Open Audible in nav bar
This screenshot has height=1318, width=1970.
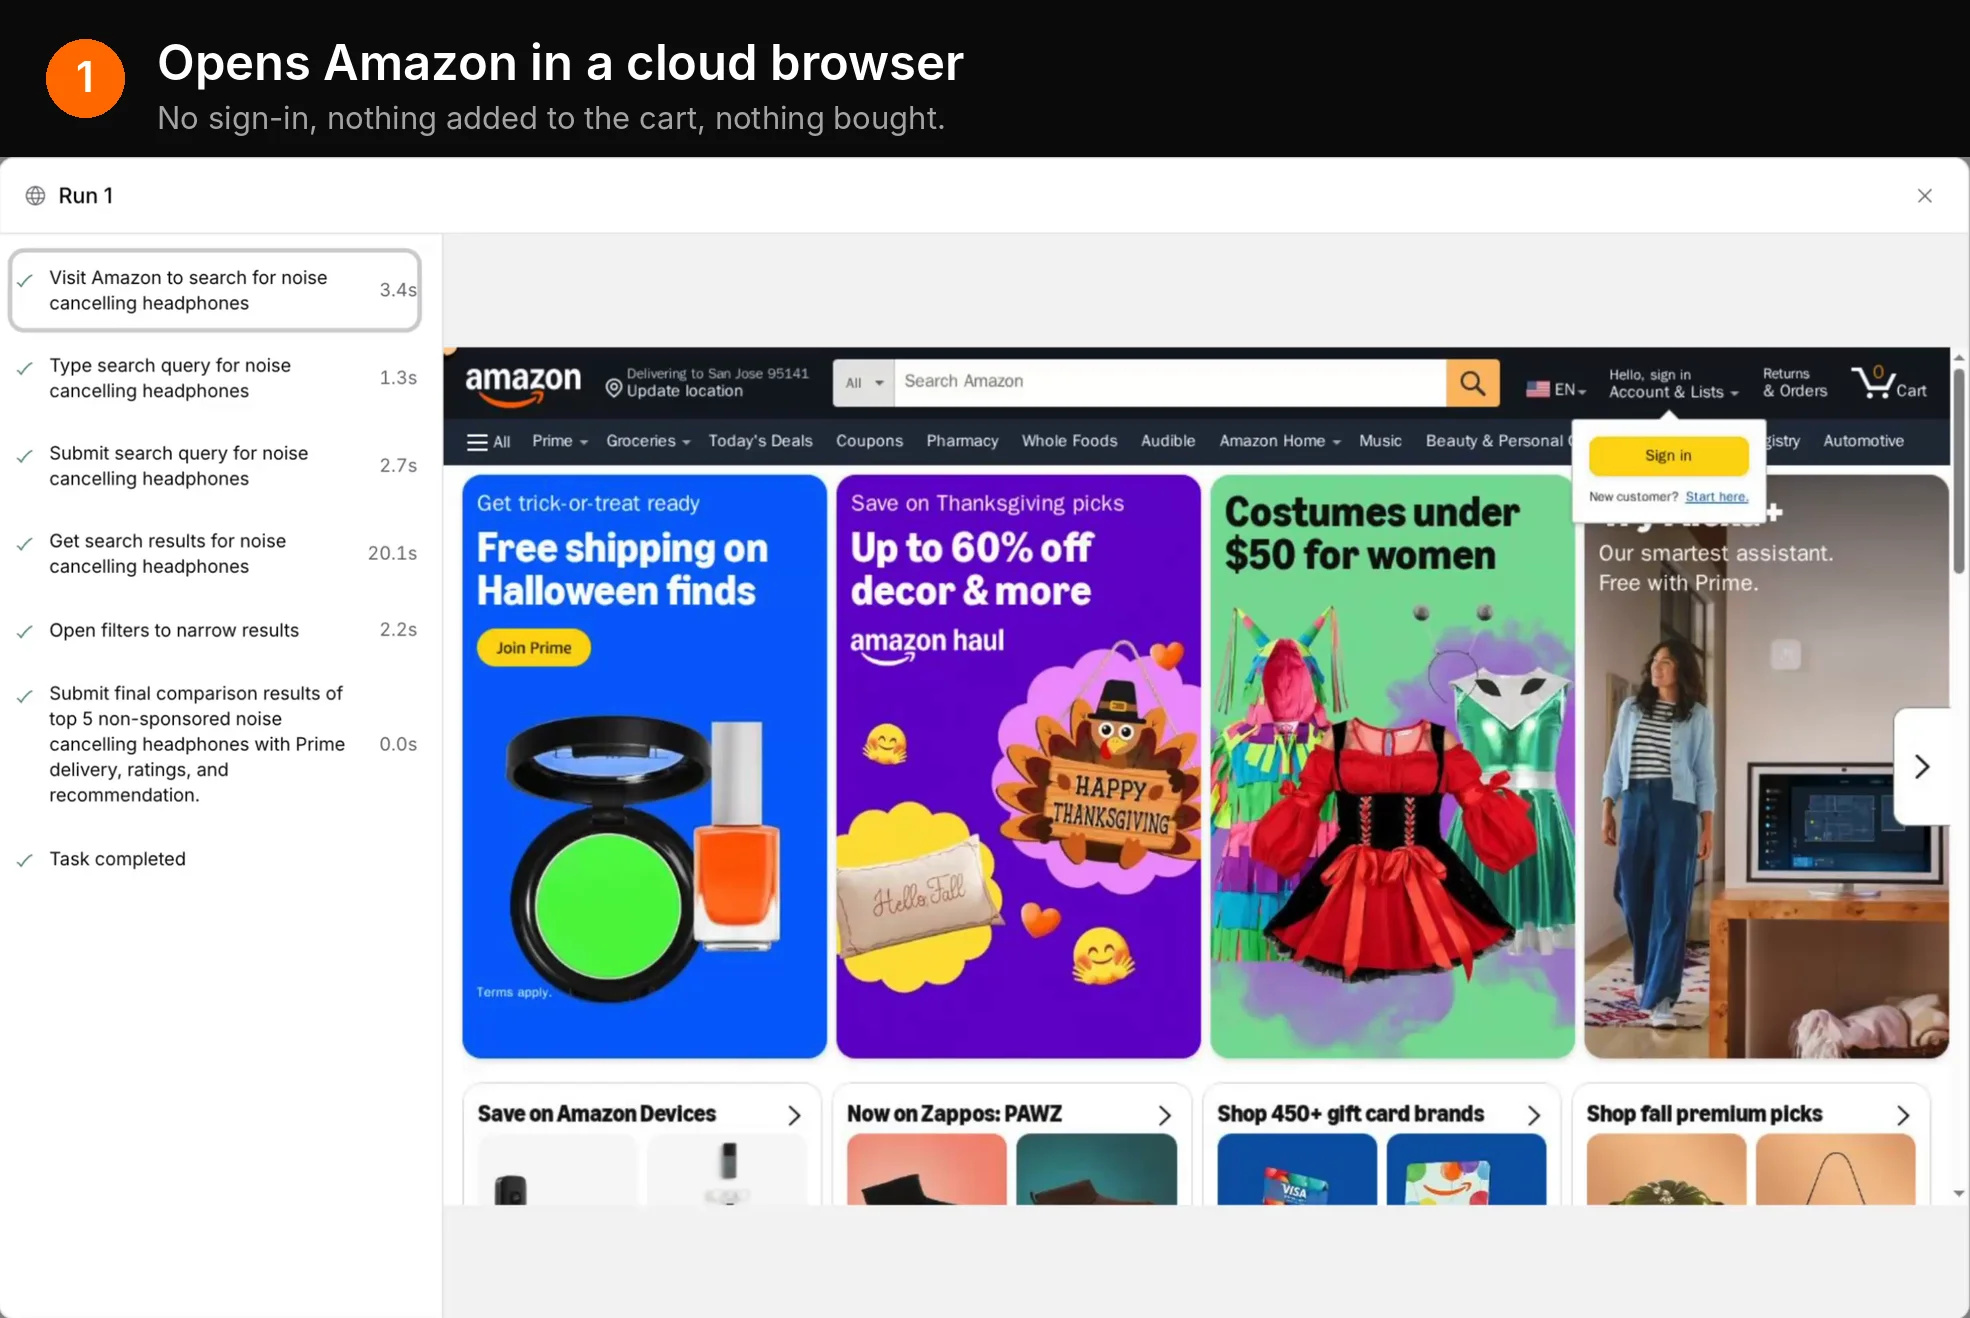pos(1168,441)
